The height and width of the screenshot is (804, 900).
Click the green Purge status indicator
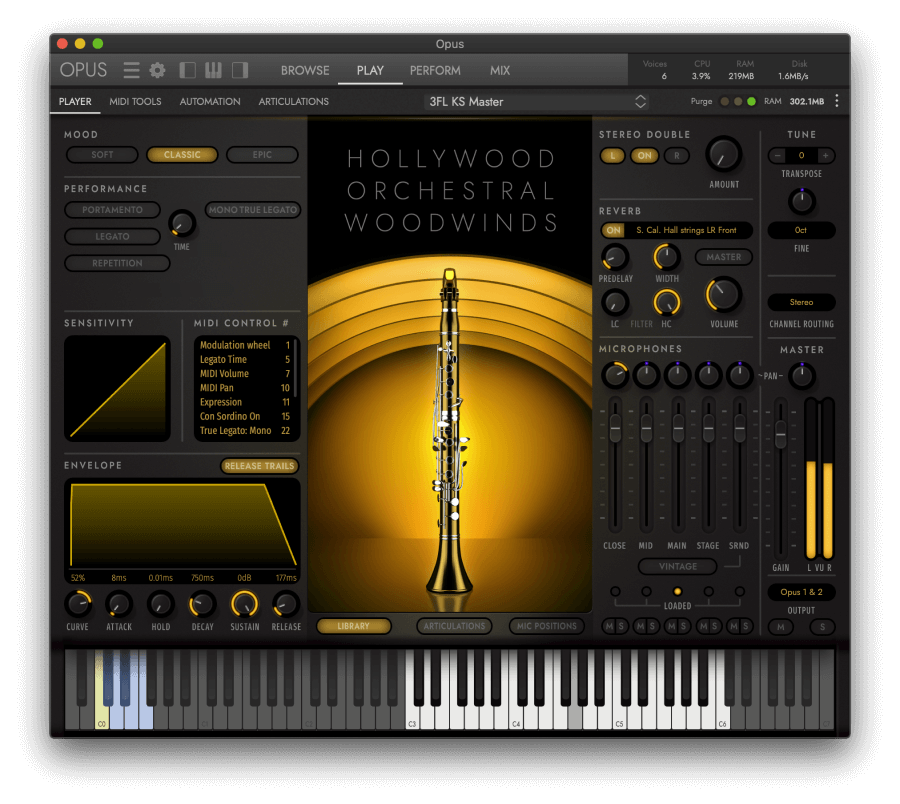(x=751, y=101)
